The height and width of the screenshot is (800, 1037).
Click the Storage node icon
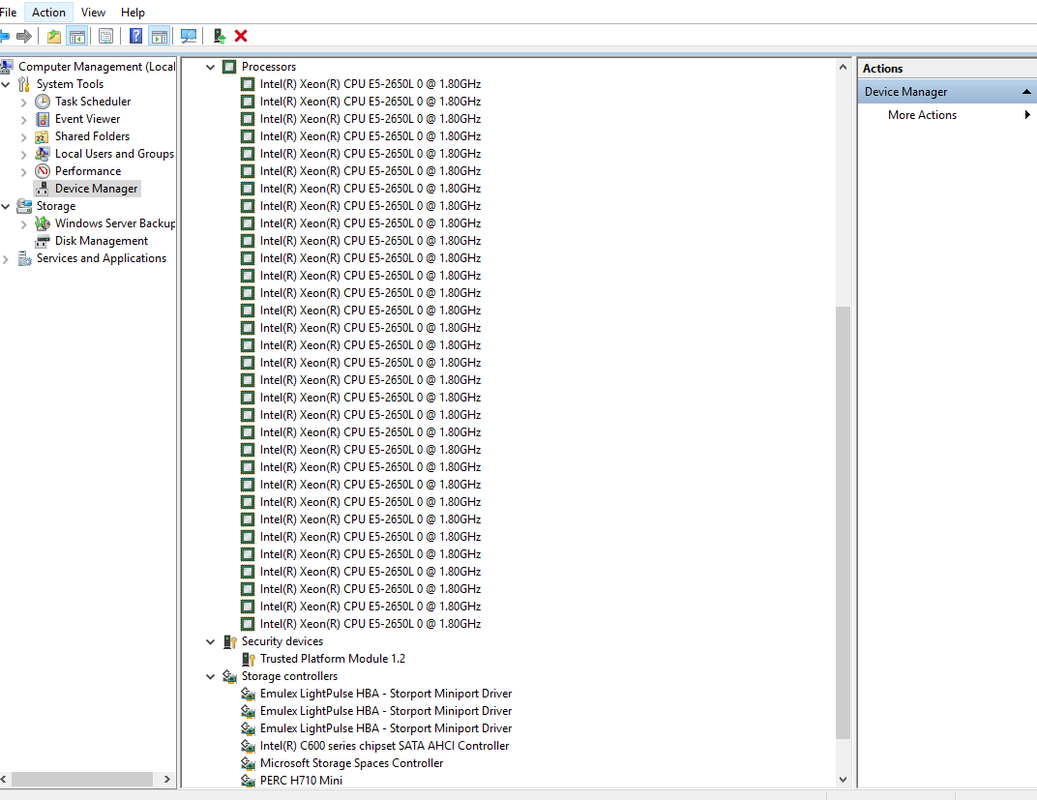point(24,206)
